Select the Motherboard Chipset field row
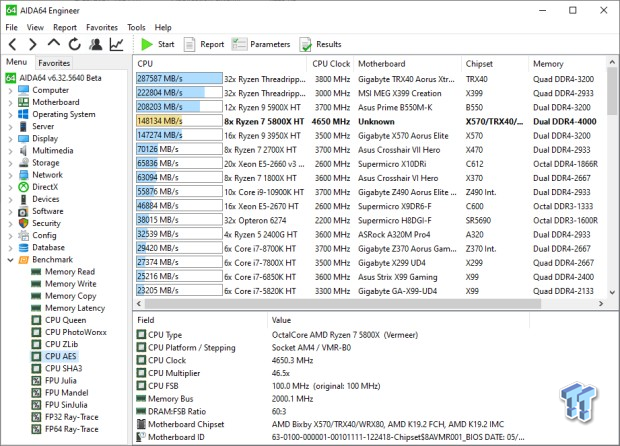 coord(332,424)
